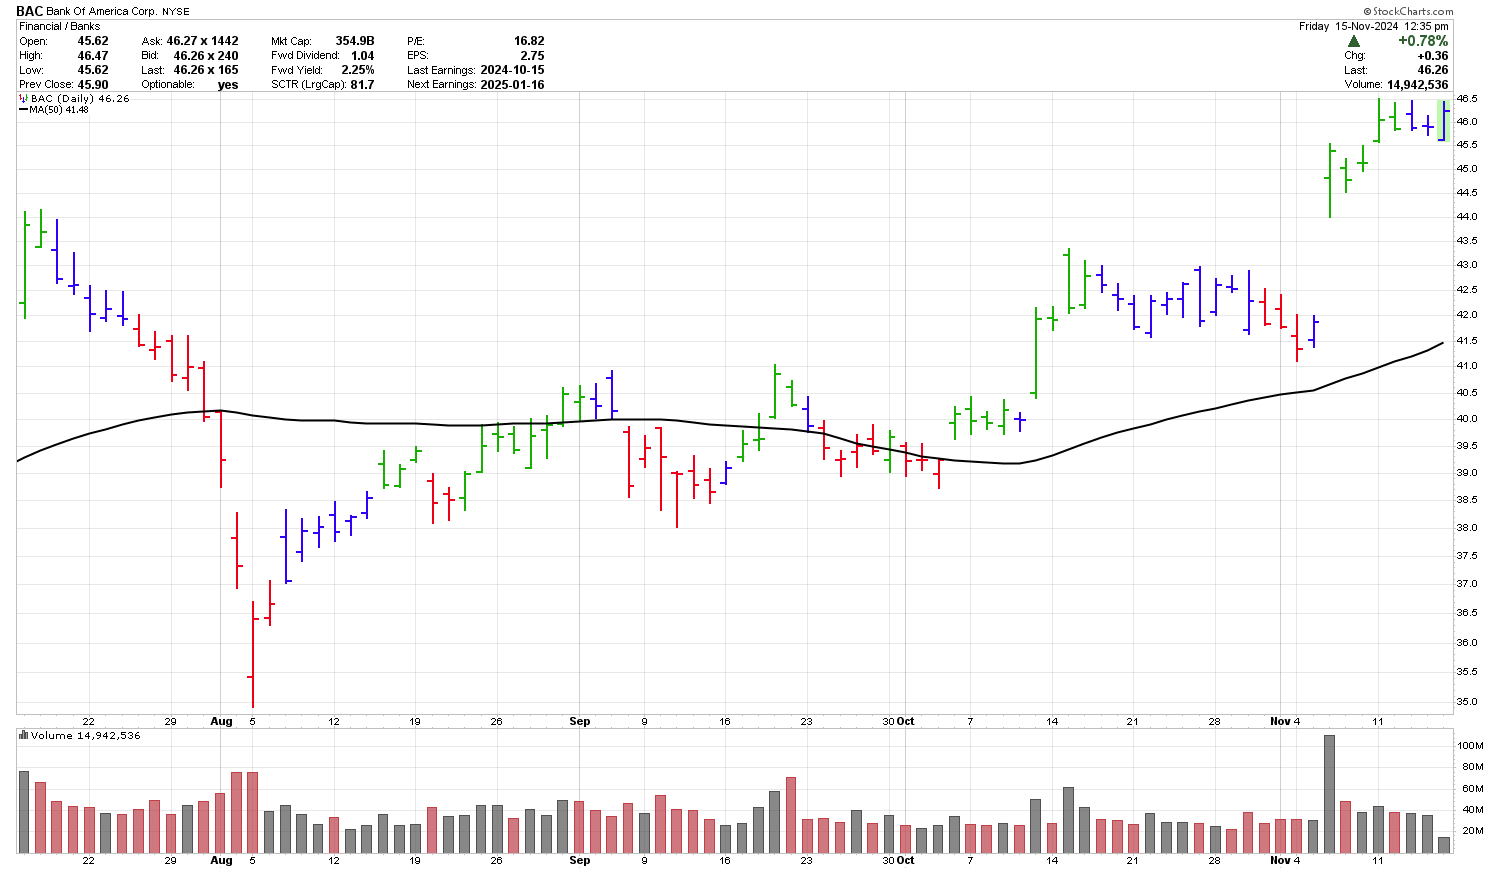Click the Sep label on the bottom date axis
The width and height of the screenshot is (1500, 869).
click(x=579, y=860)
